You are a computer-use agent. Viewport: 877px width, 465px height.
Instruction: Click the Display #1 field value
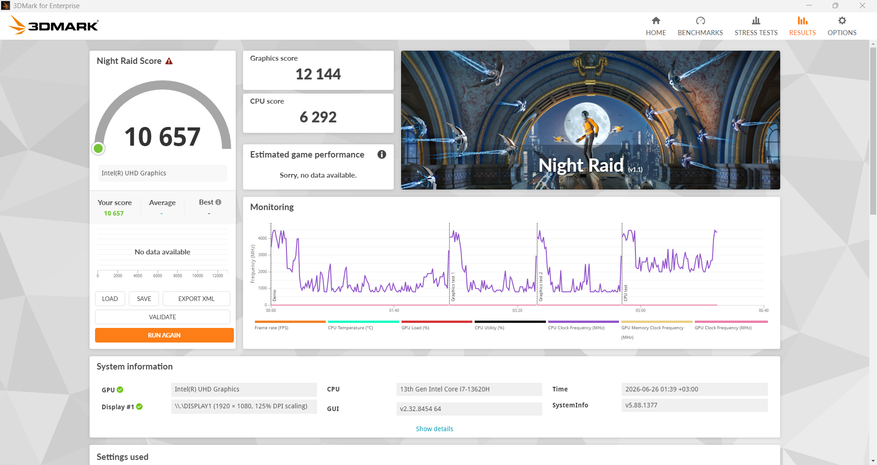pos(244,406)
